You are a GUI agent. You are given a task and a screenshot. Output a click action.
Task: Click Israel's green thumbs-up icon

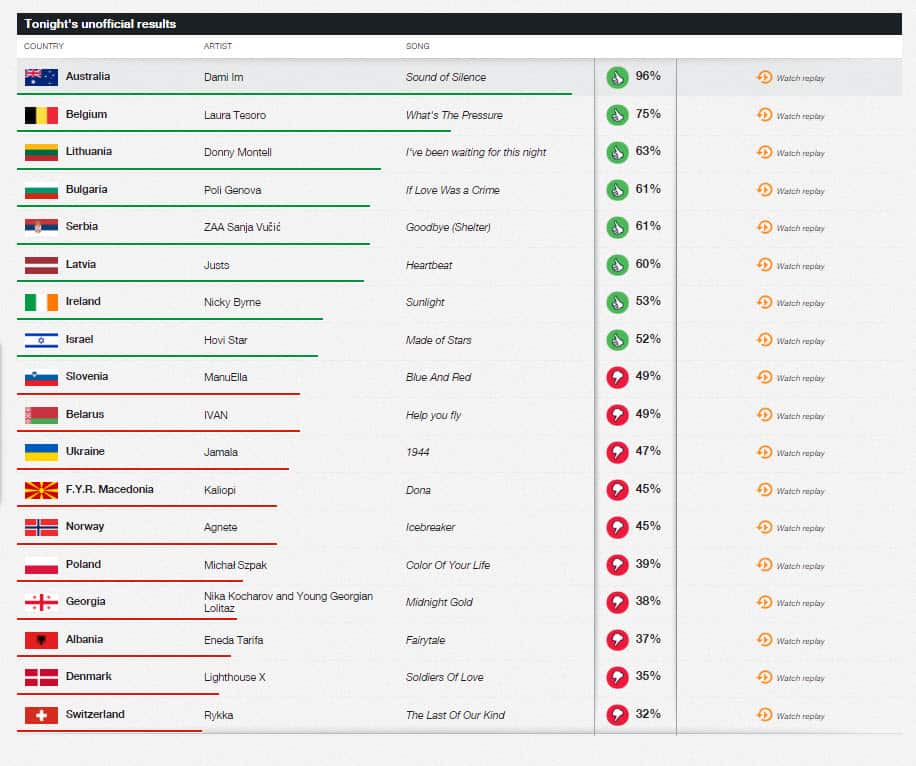coord(617,340)
